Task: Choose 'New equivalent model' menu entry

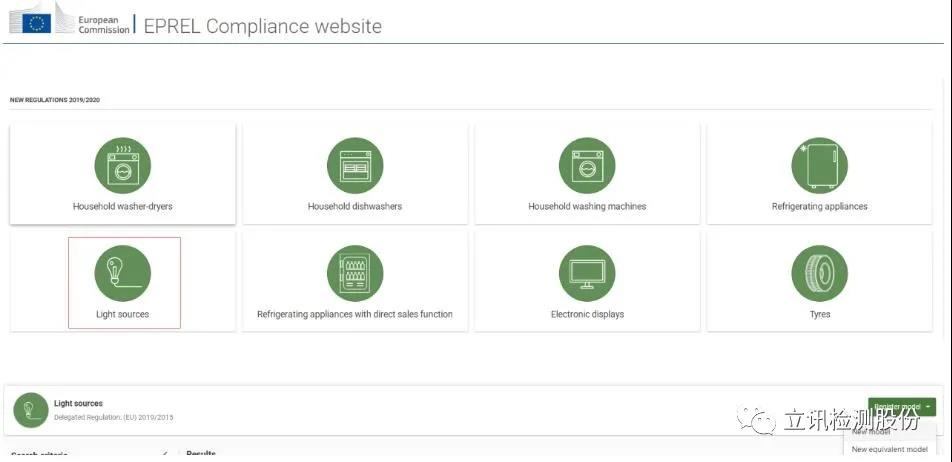Action: click(x=889, y=449)
